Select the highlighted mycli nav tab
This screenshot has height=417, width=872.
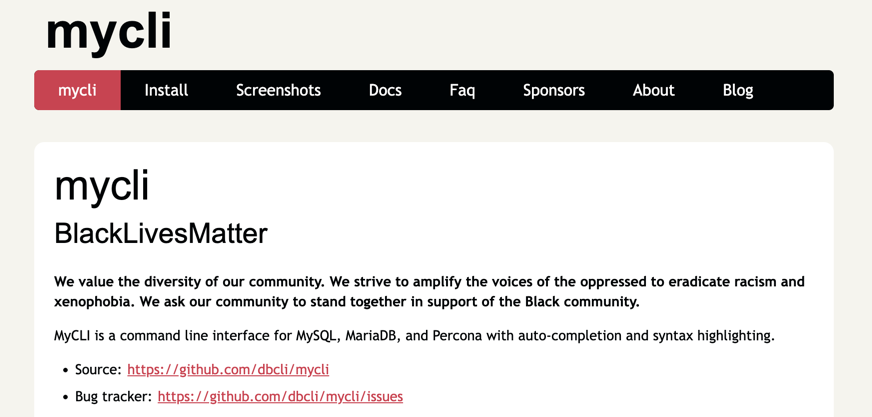77,90
